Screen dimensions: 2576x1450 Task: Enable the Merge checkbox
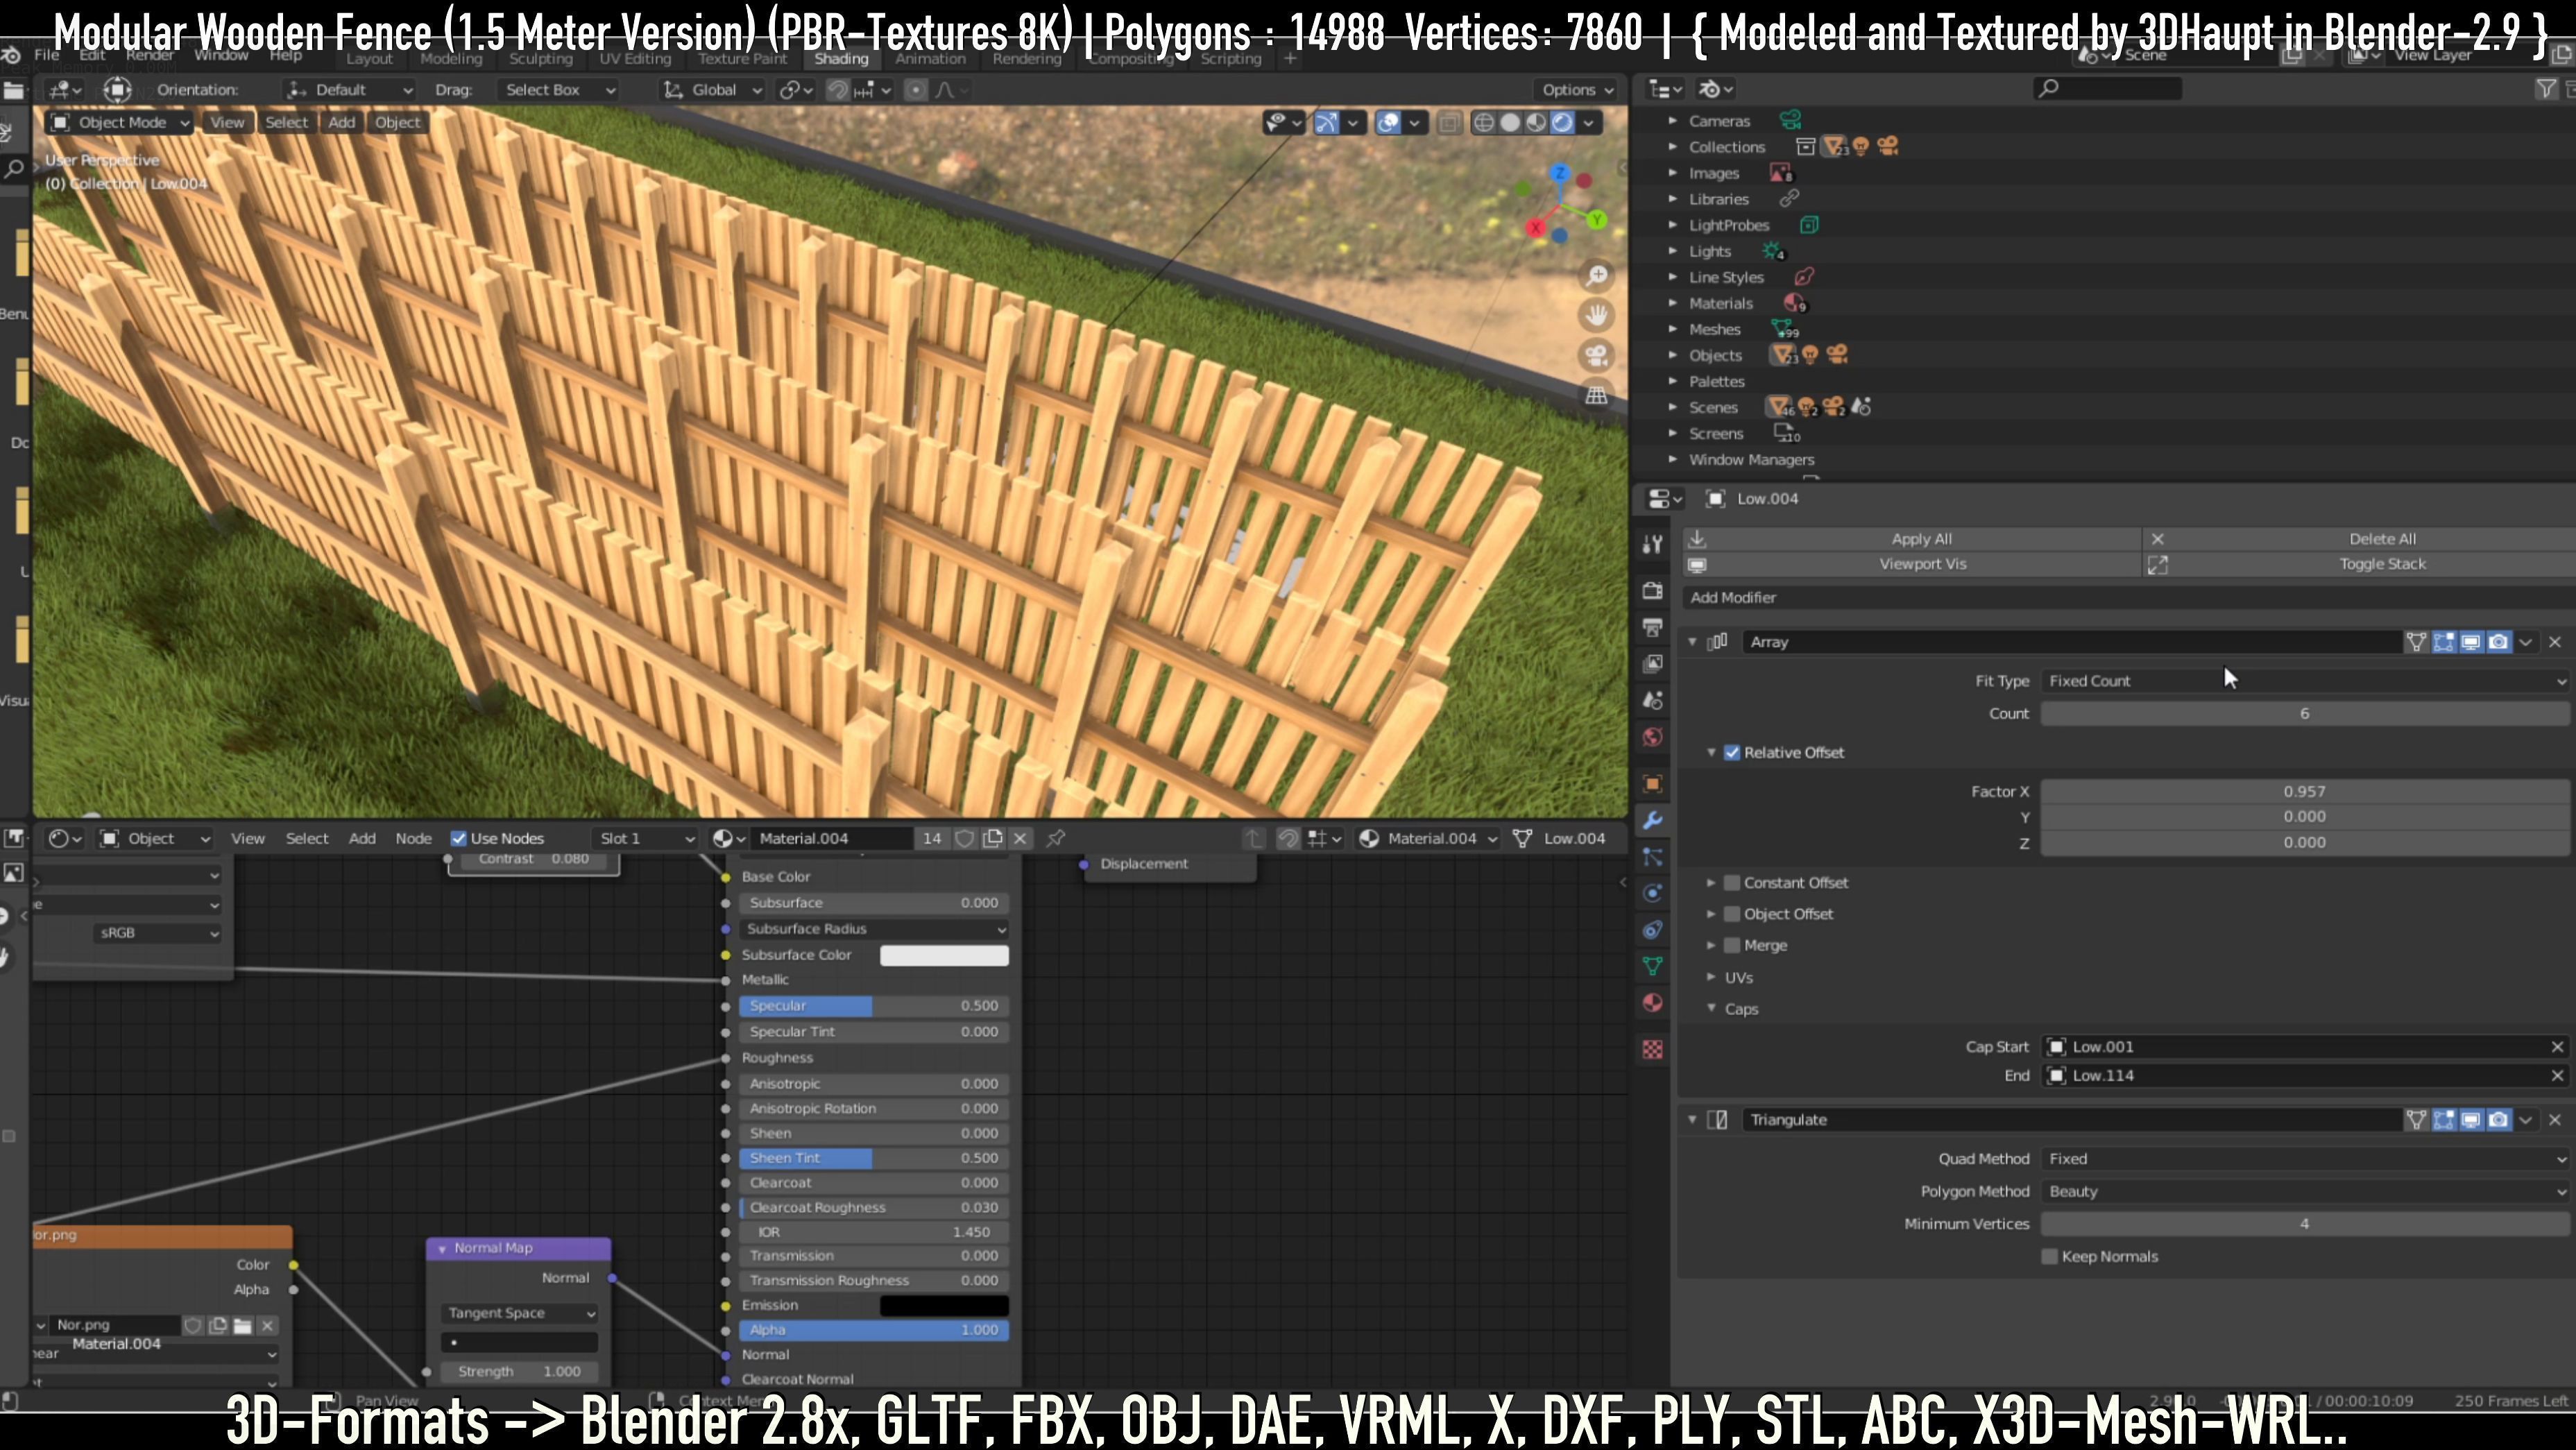pos(1732,945)
